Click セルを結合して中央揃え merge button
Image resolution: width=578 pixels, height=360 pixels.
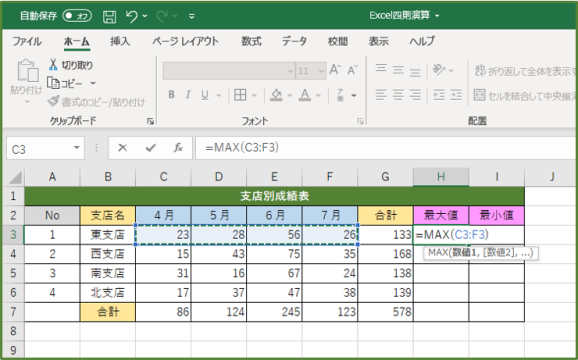pyautogui.click(x=525, y=96)
